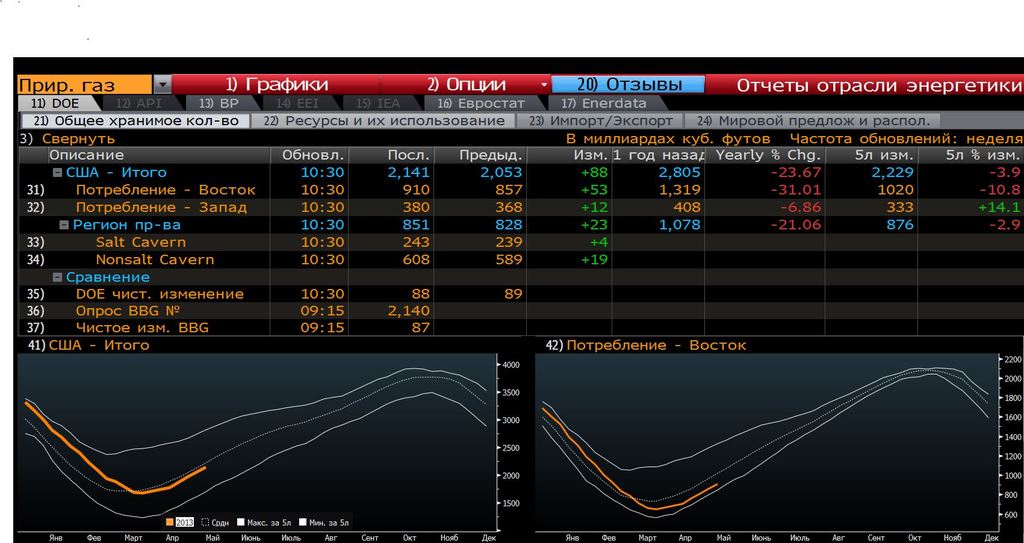Select the 14) EEI tab
This screenshot has height=543, width=1024.
[299, 103]
